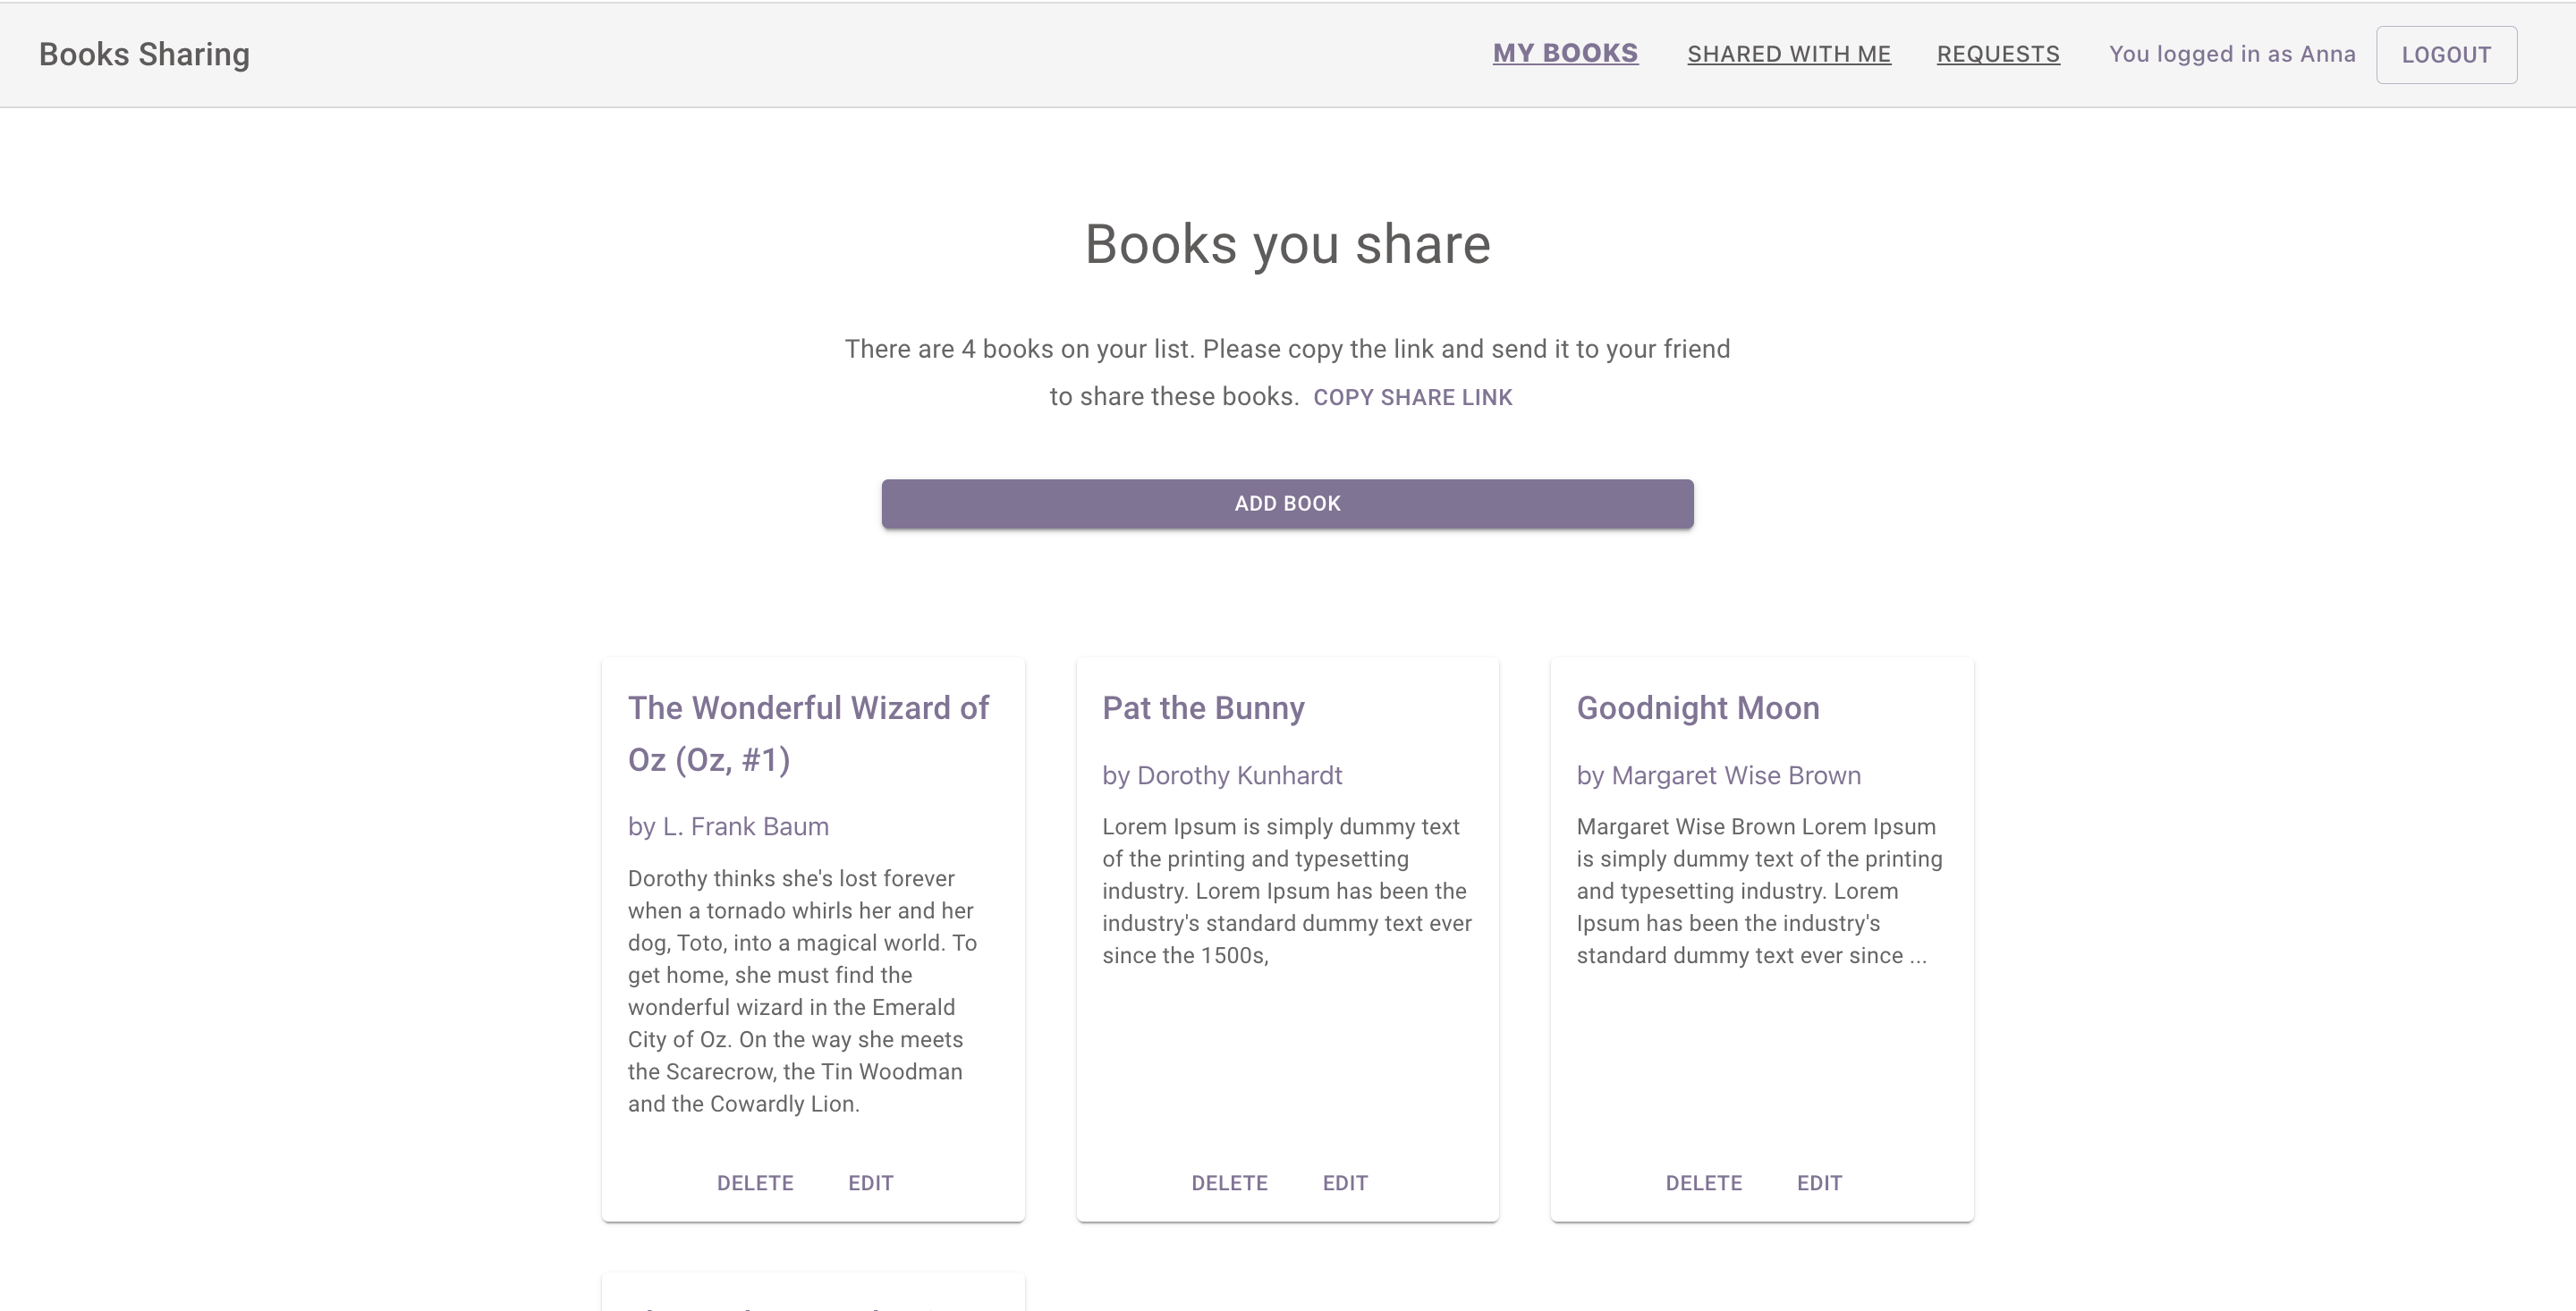Viewport: 2576px width, 1311px height.
Task: Click the Goodnight Moon description text
Action: click(1758, 891)
